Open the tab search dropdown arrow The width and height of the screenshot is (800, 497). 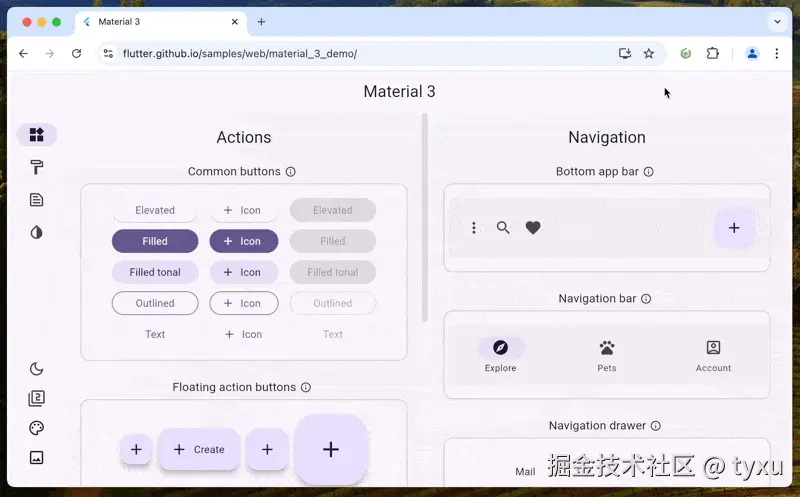(777, 22)
